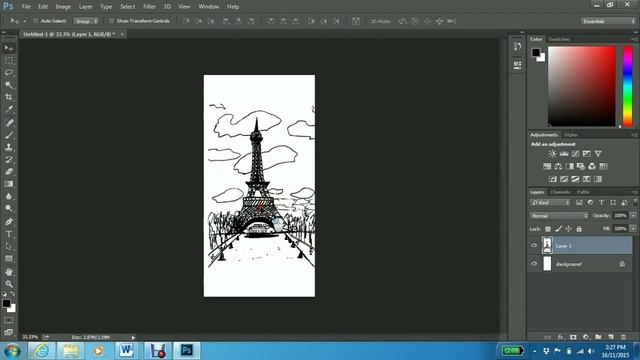Image resolution: width=640 pixels, height=360 pixels.
Task: Switch to the Channels tab
Action: coord(560,192)
